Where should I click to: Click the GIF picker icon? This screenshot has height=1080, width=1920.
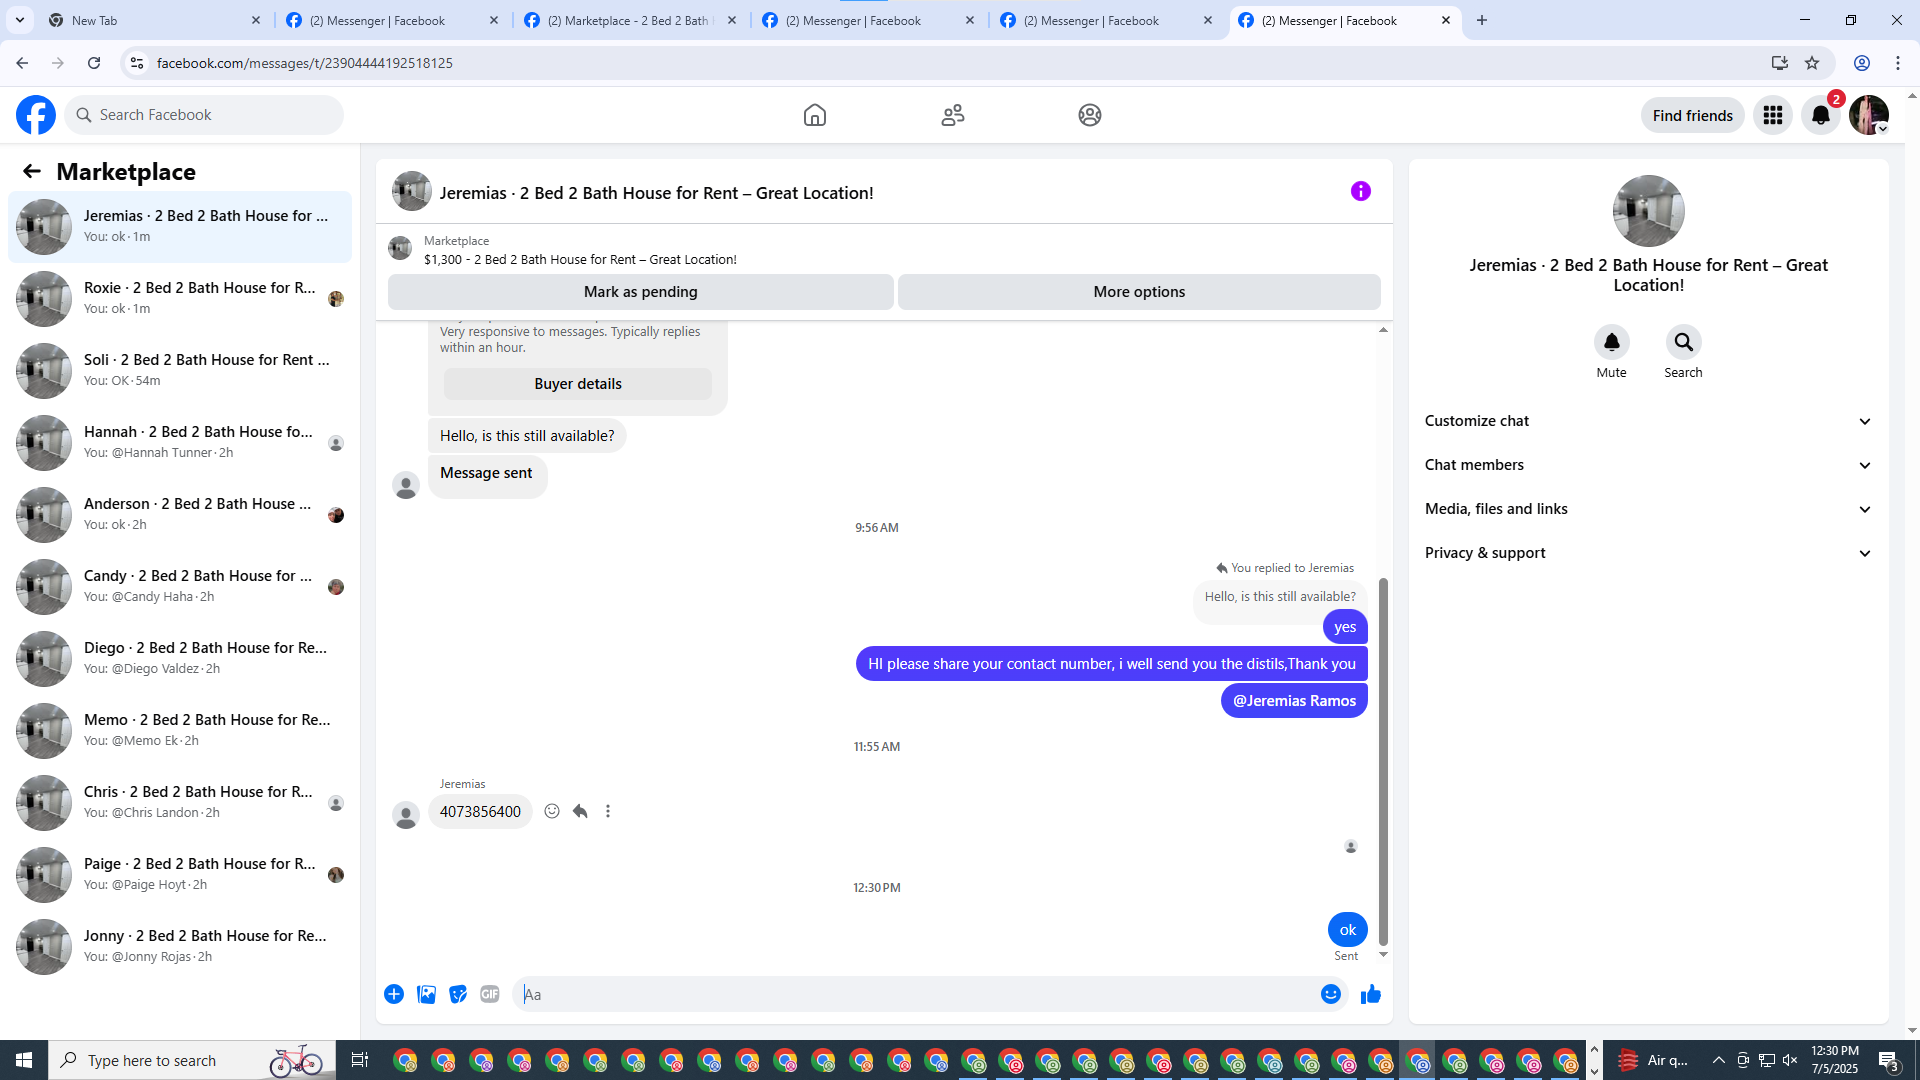click(x=489, y=994)
